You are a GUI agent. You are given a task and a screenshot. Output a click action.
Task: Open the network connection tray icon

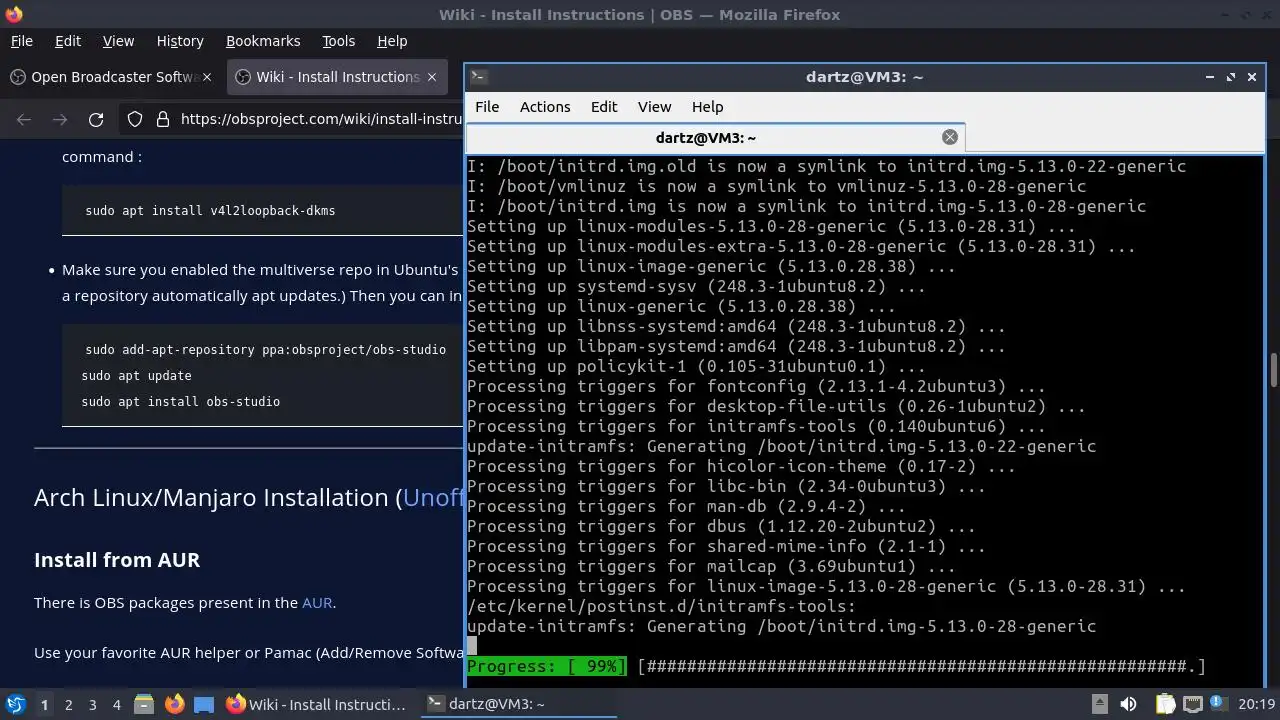pos(1192,704)
